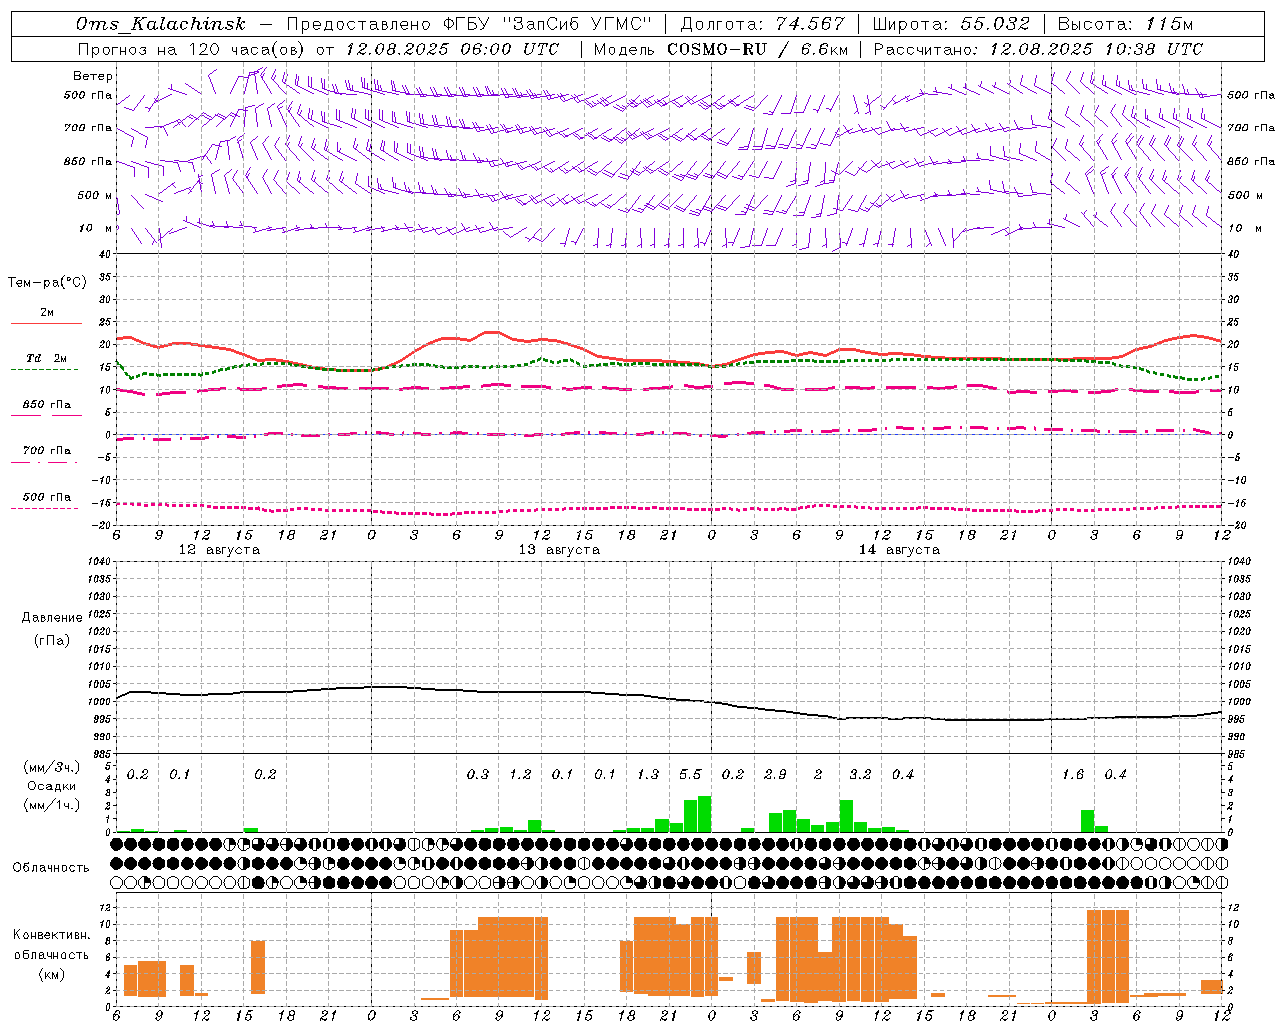Click the (км) unit under convective label
Viewport: 1280px width, 1024px height.
pyautogui.click(x=52, y=974)
